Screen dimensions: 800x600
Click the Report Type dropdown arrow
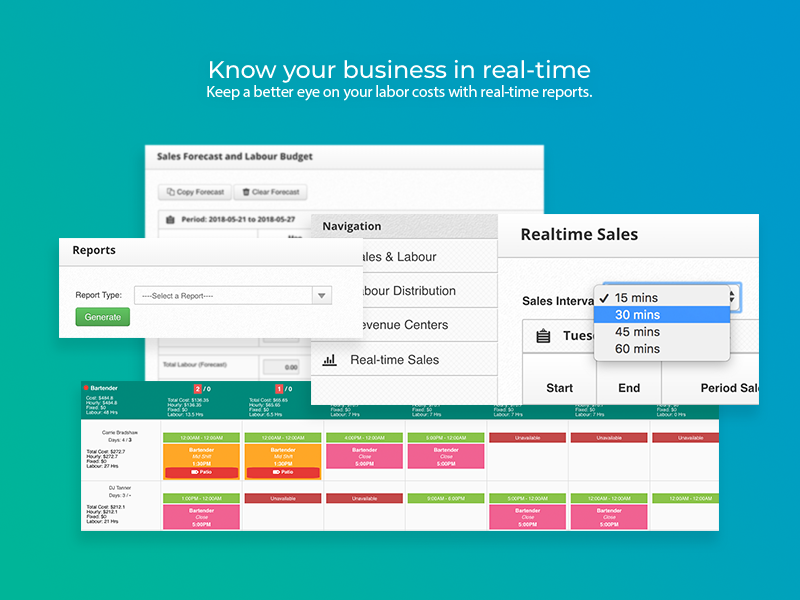pyautogui.click(x=321, y=295)
